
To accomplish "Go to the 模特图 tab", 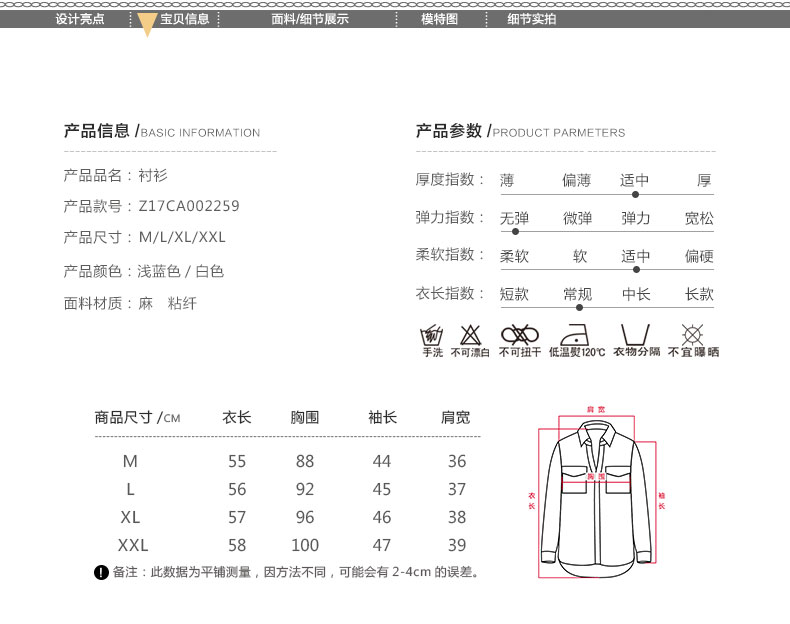I will pyautogui.click(x=439, y=19).
